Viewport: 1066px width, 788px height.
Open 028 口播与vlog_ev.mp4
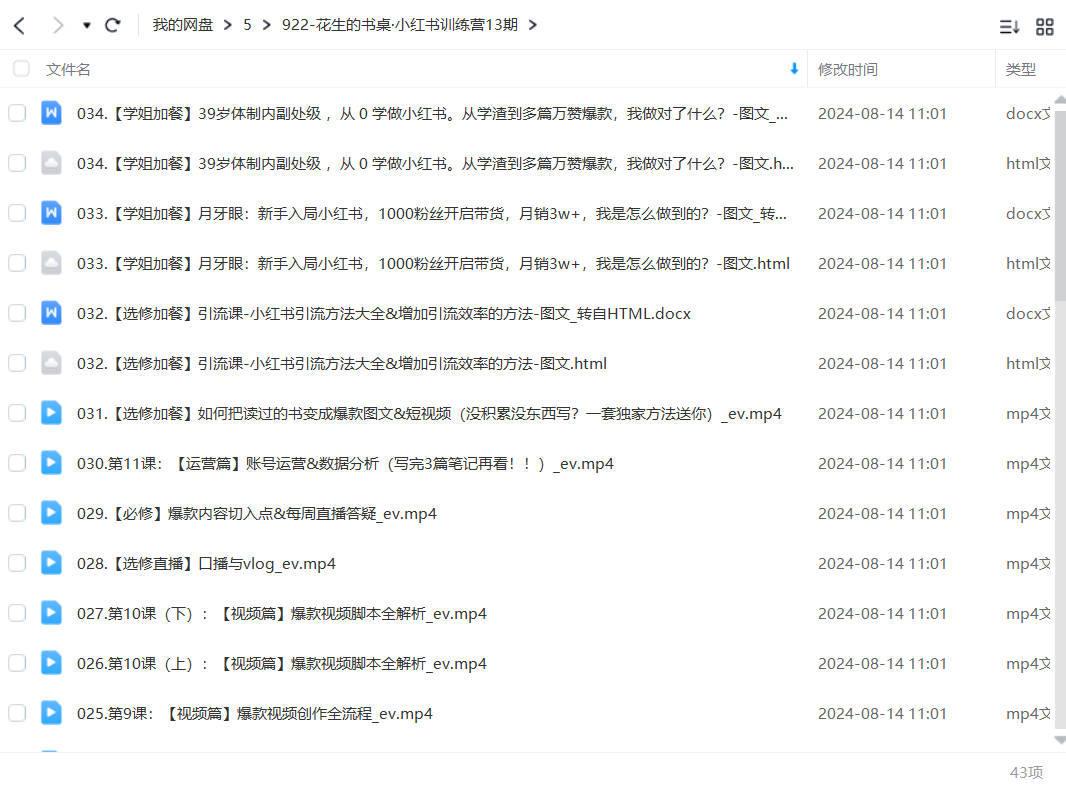point(206,564)
